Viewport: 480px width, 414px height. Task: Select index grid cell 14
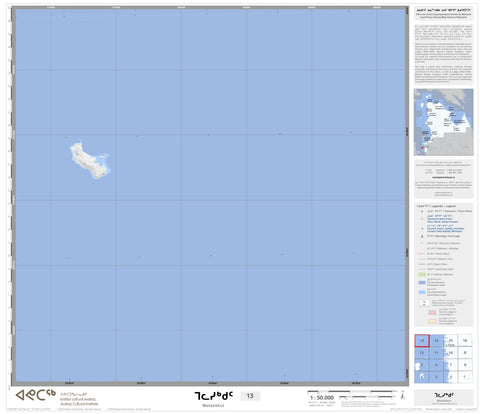[x=436, y=341]
